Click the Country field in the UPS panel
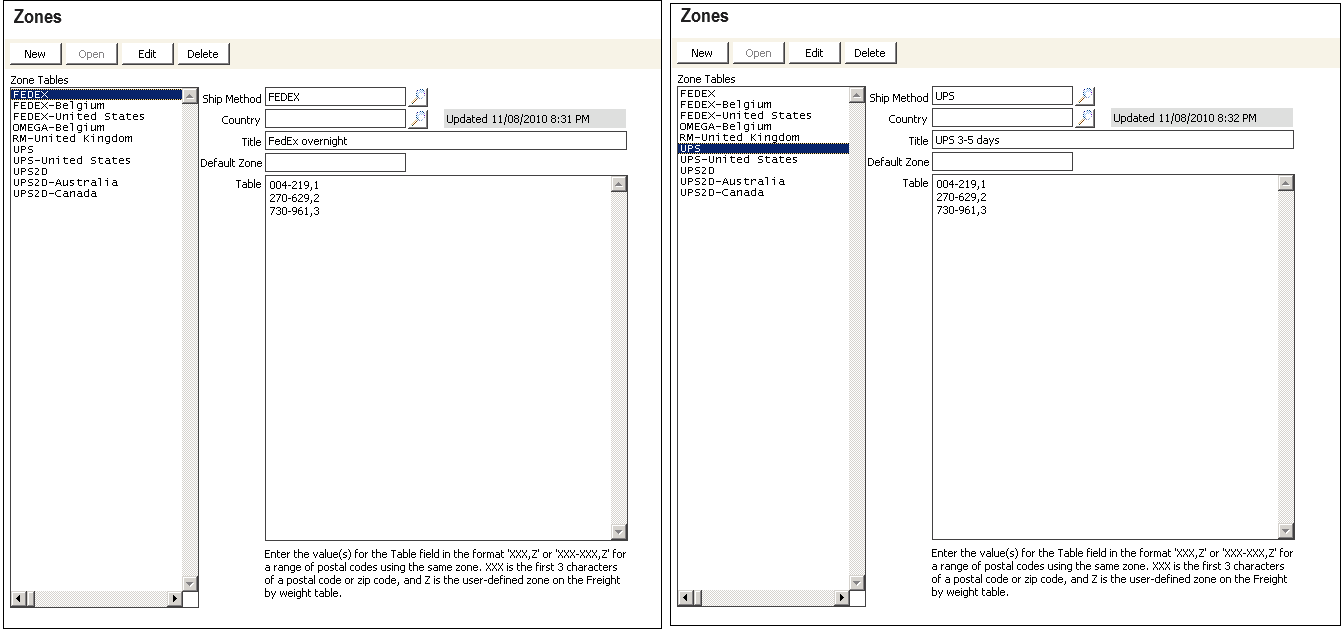Screen dimensions: 1344x636 (x=1002, y=118)
